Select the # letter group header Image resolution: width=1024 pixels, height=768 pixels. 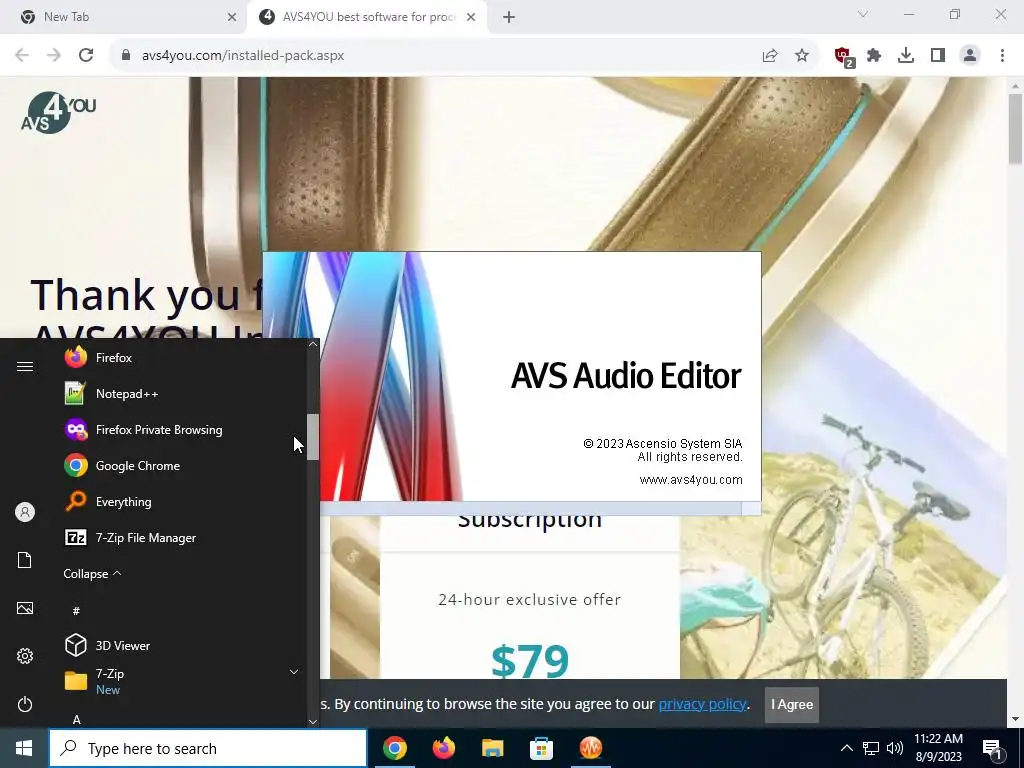click(76, 611)
